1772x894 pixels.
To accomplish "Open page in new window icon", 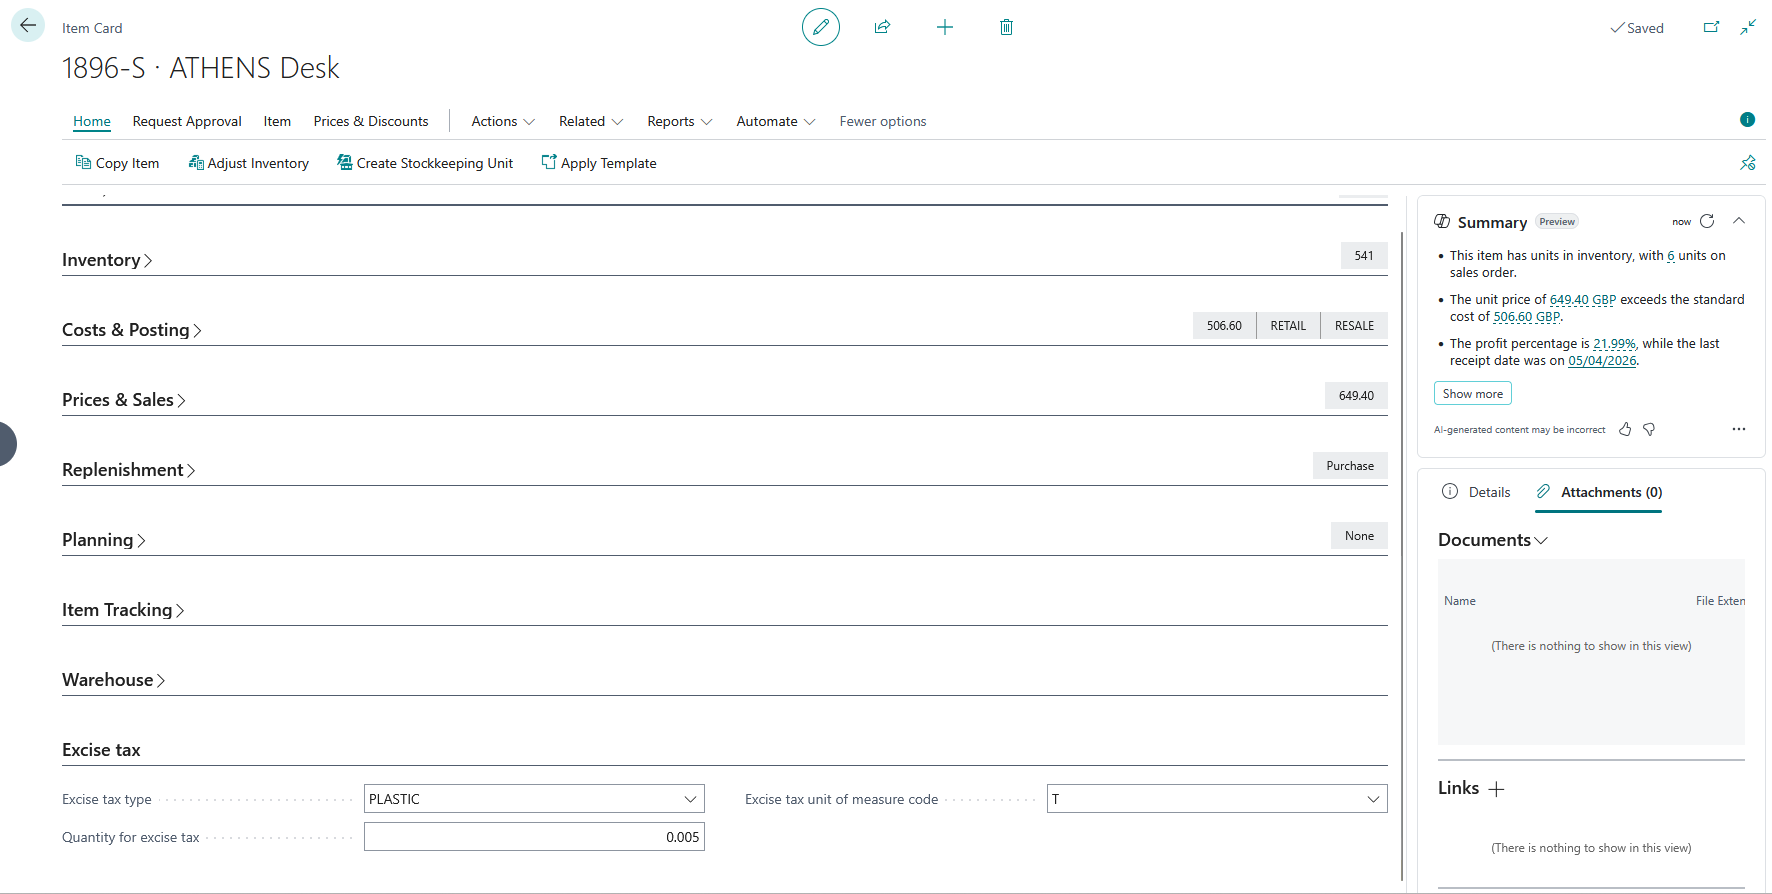I will [x=1711, y=27].
